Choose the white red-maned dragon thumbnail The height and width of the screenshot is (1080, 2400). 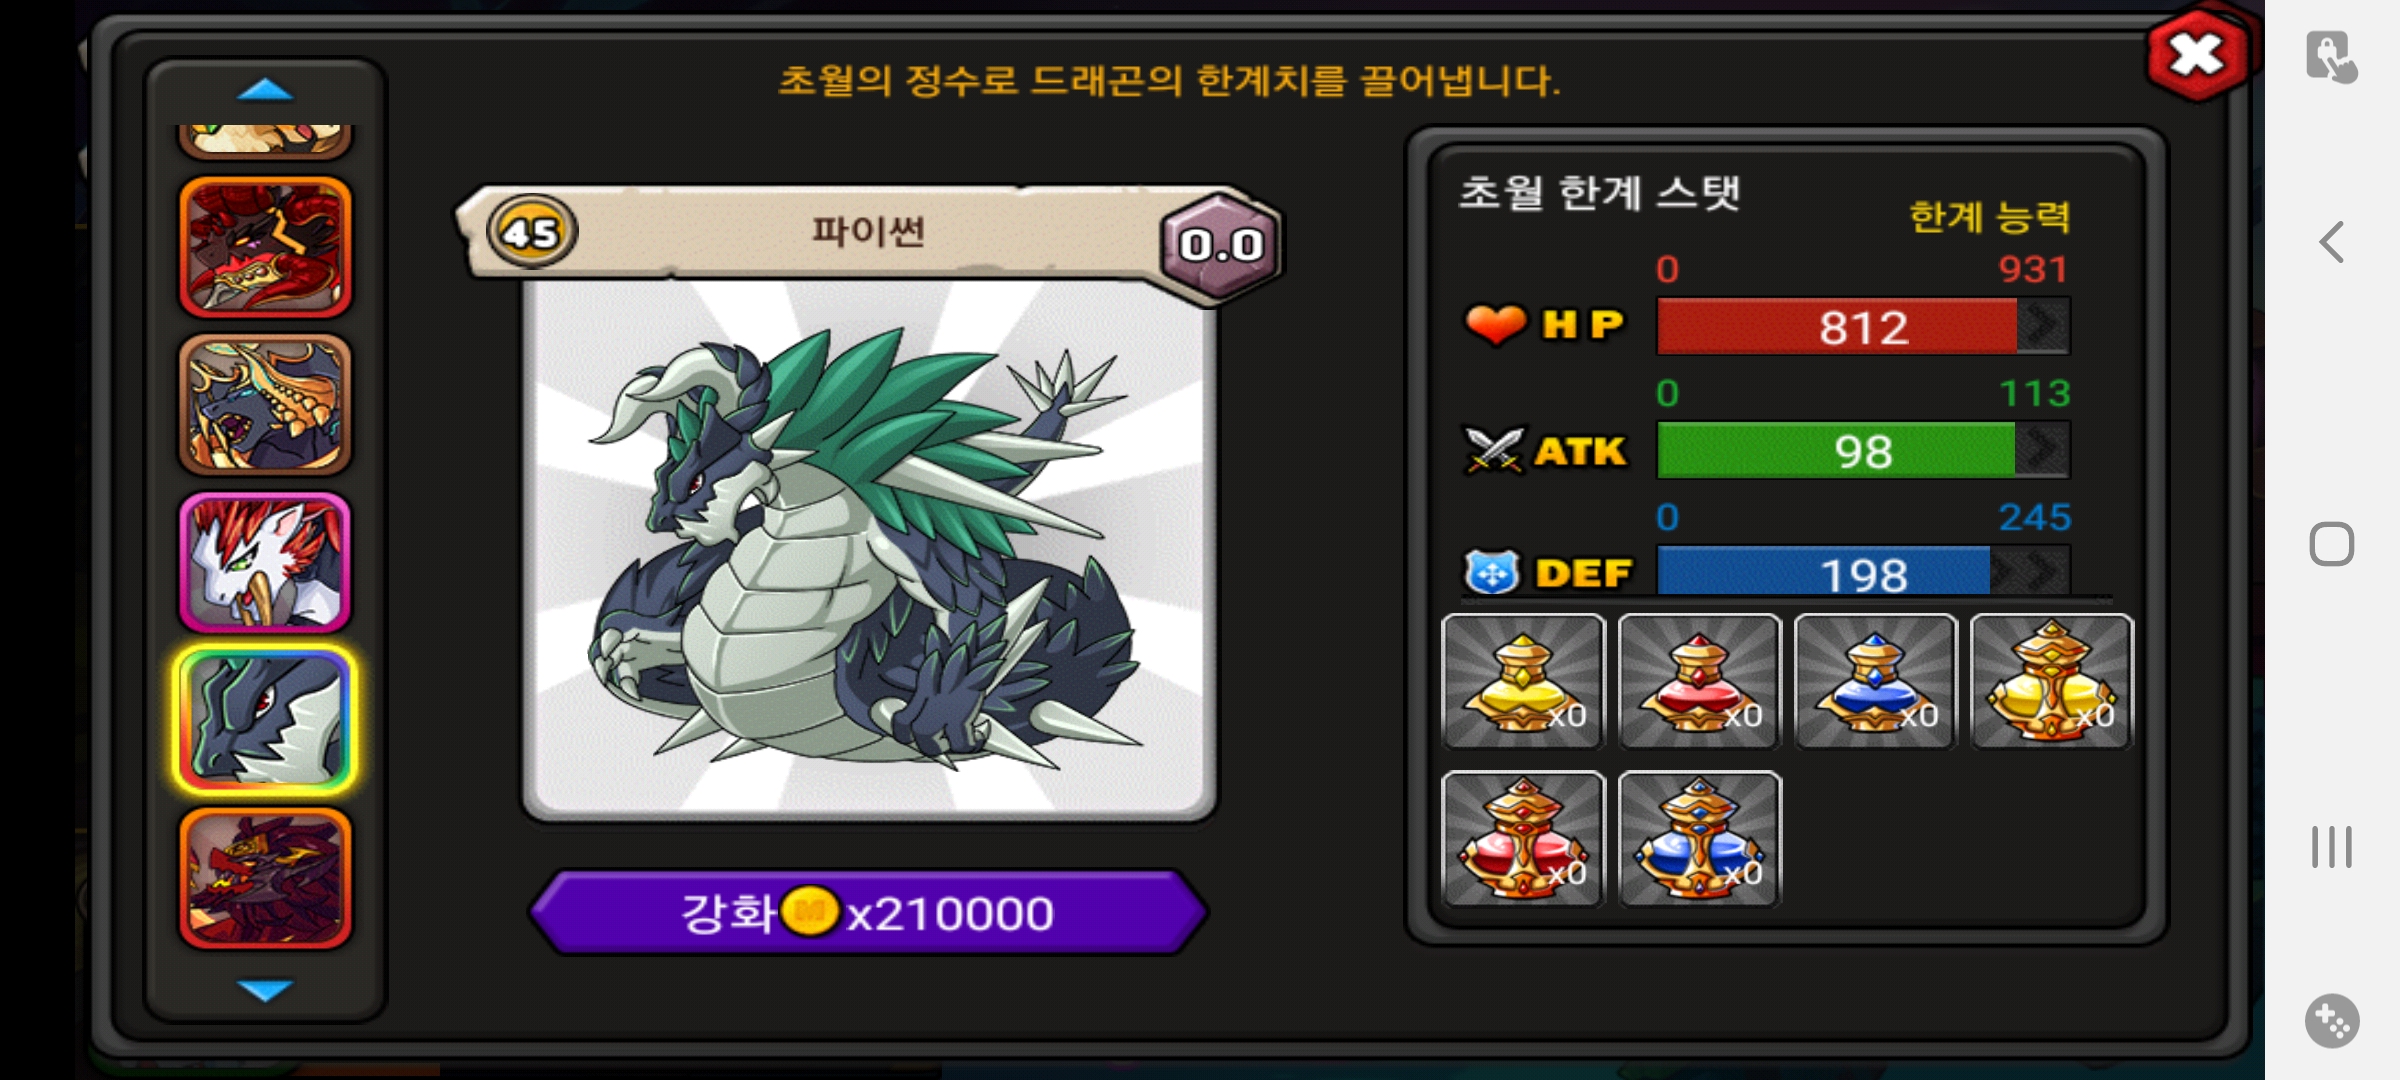point(265,562)
